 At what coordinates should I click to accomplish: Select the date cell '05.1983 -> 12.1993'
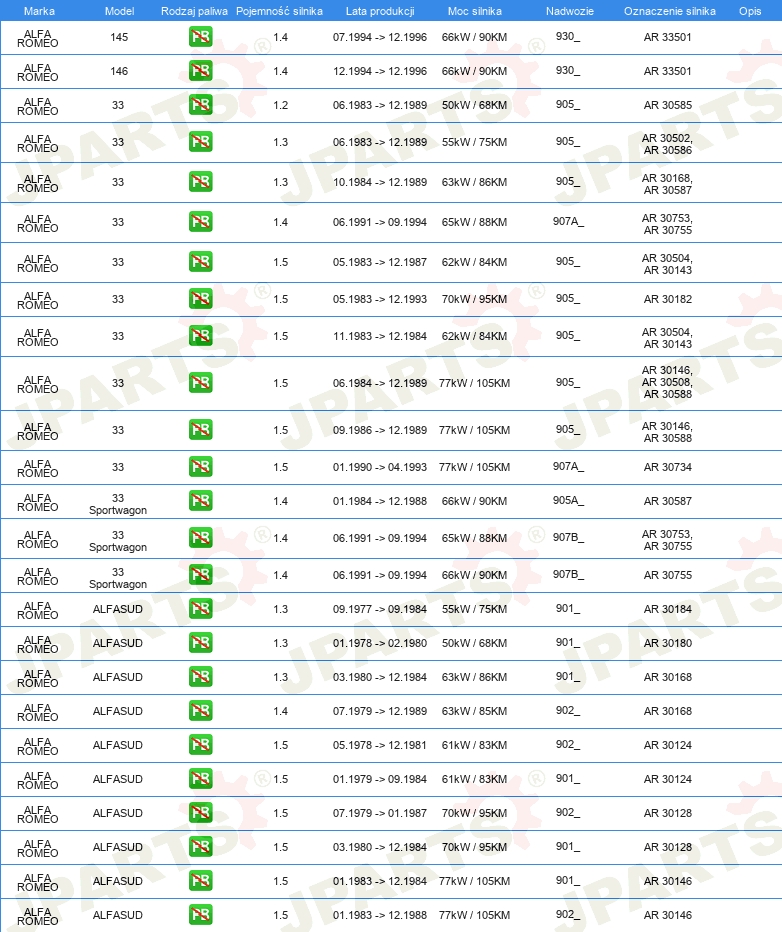point(380,298)
